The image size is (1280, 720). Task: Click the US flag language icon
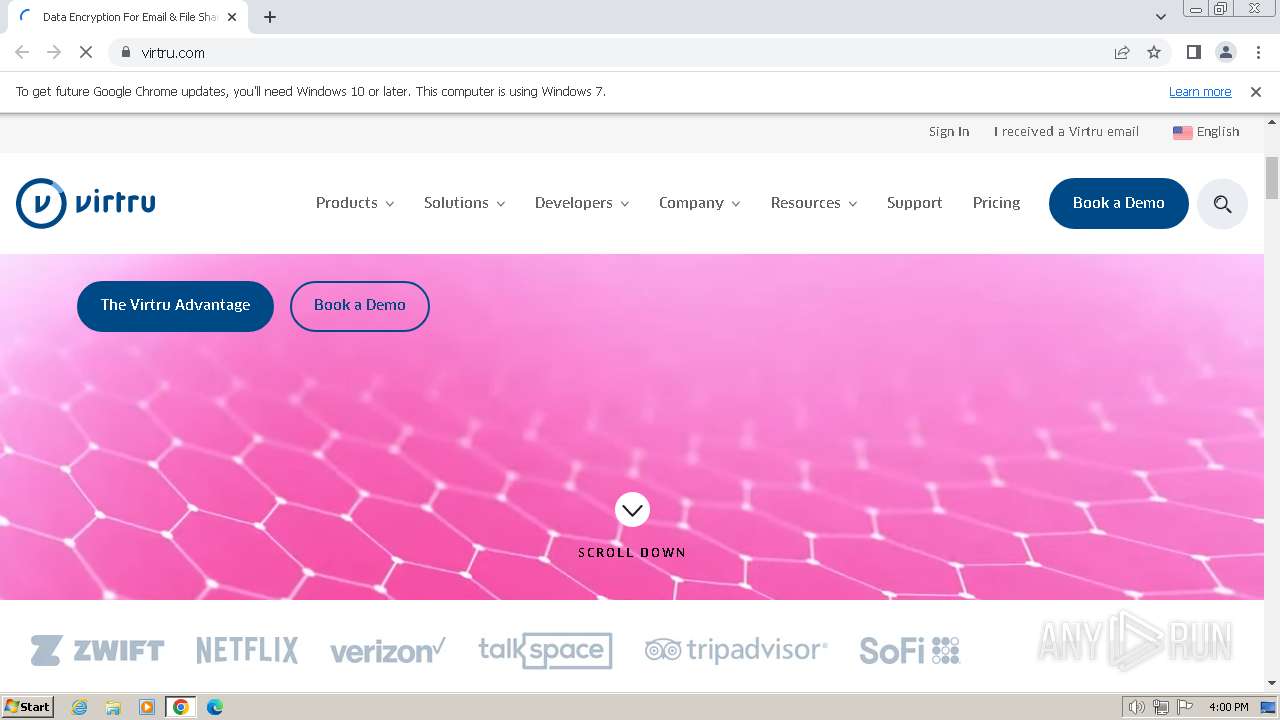click(1182, 132)
